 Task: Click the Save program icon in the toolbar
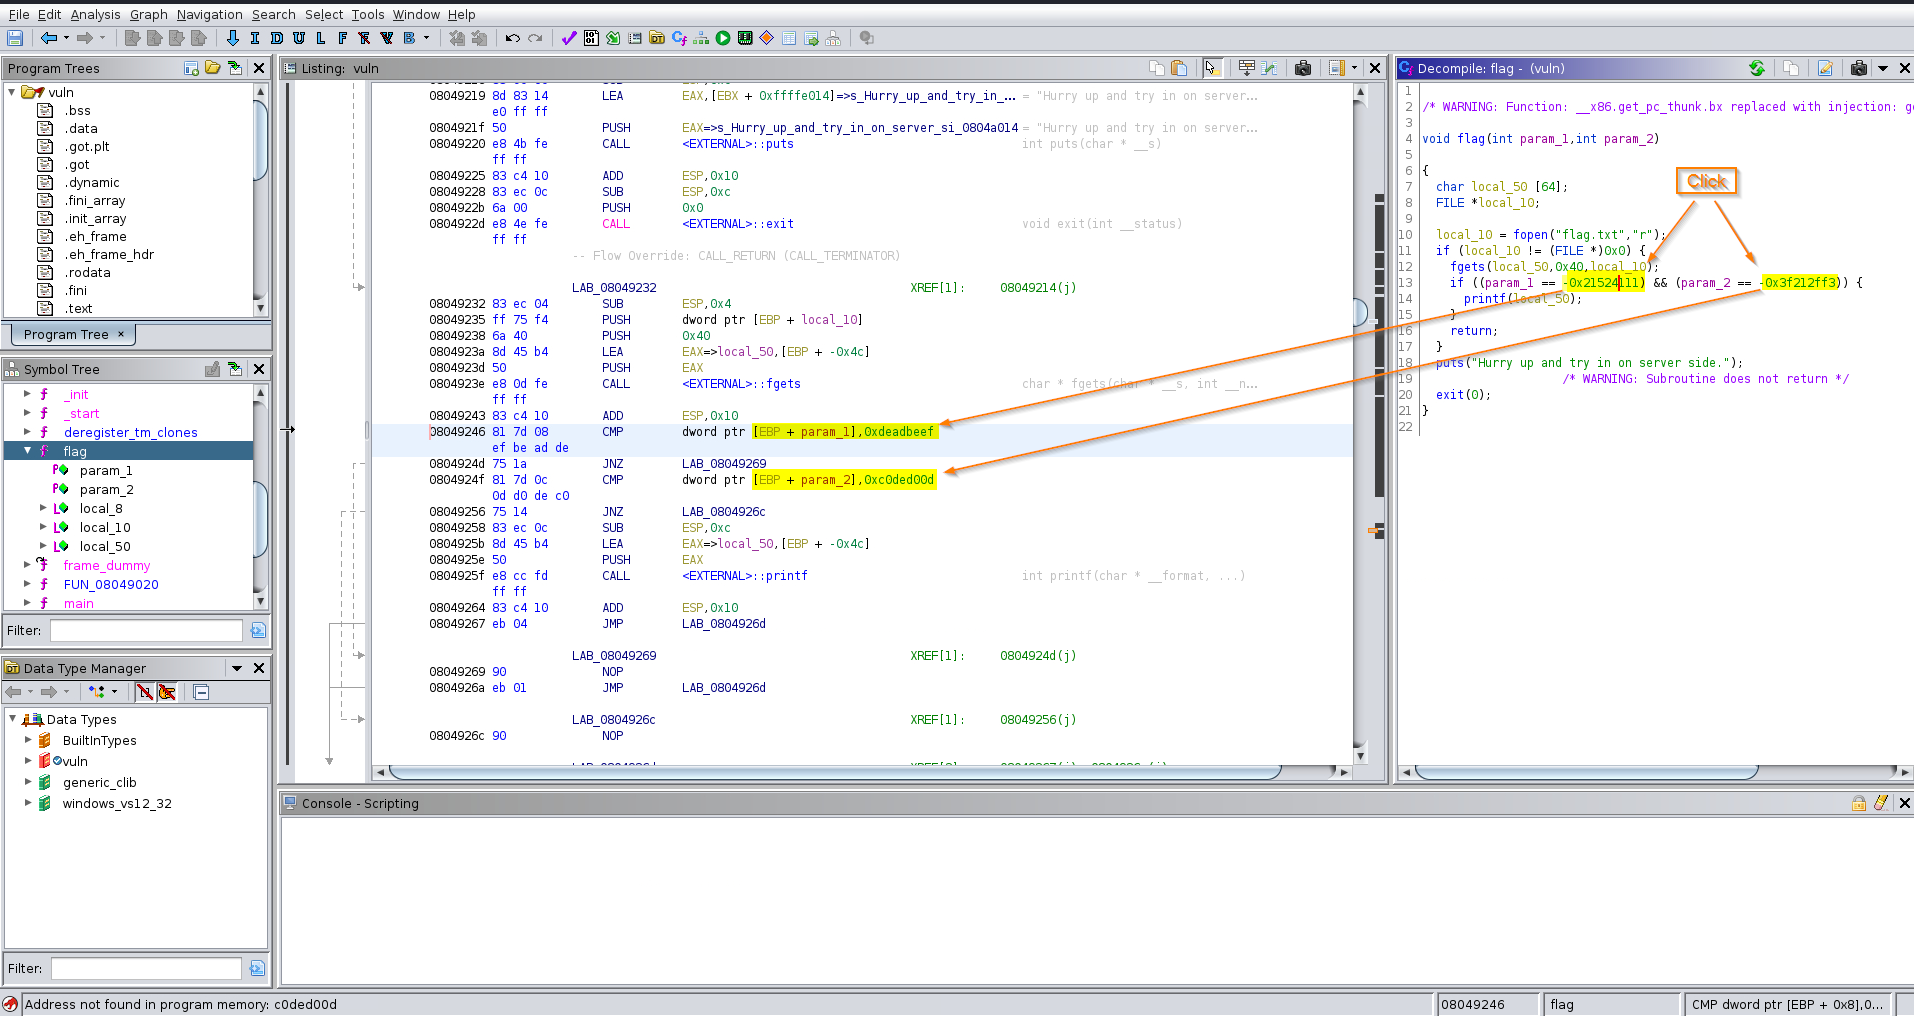coord(15,38)
